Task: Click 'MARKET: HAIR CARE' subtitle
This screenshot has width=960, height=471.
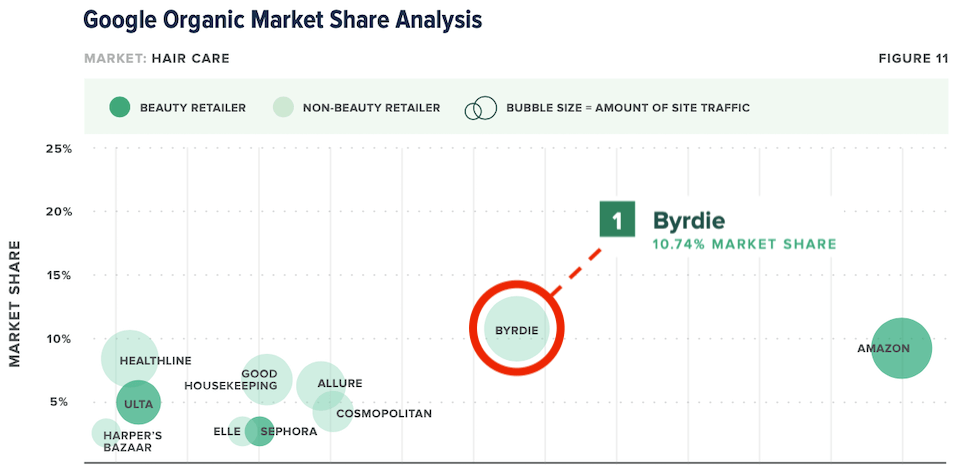Action: [x=157, y=59]
